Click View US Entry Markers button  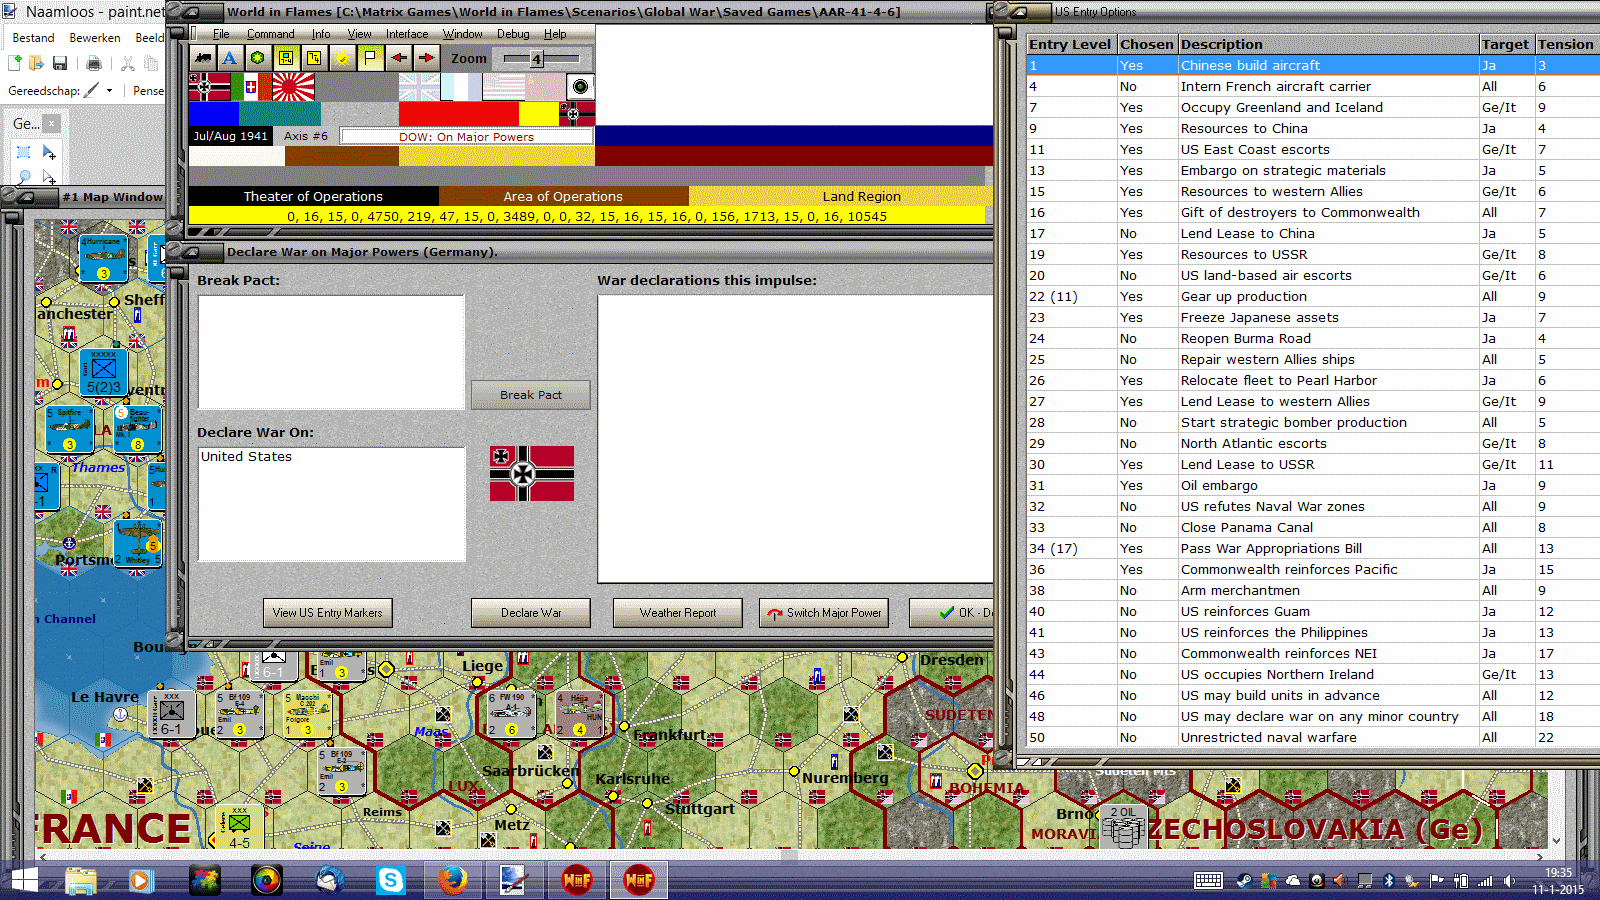point(328,613)
